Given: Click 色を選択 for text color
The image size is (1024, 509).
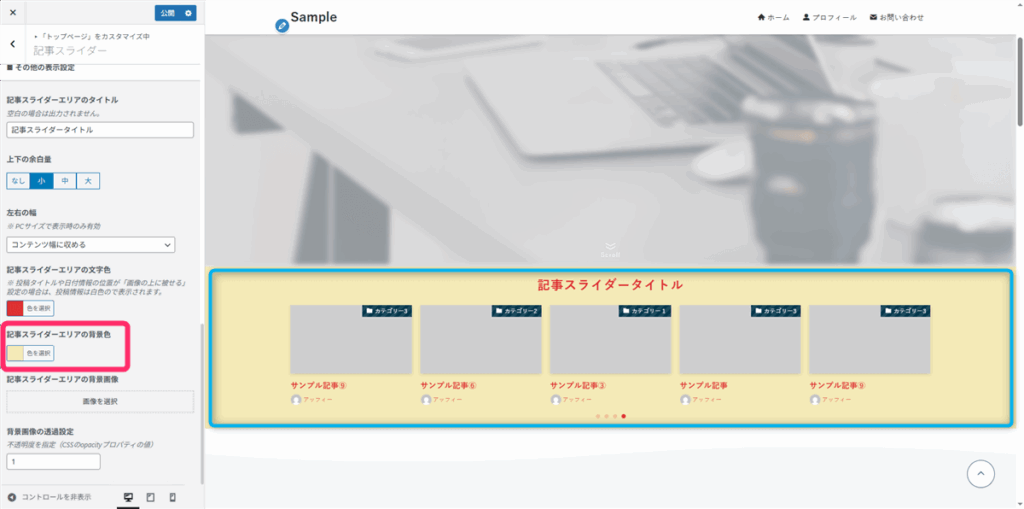Looking at the screenshot, I should click(x=39, y=308).
